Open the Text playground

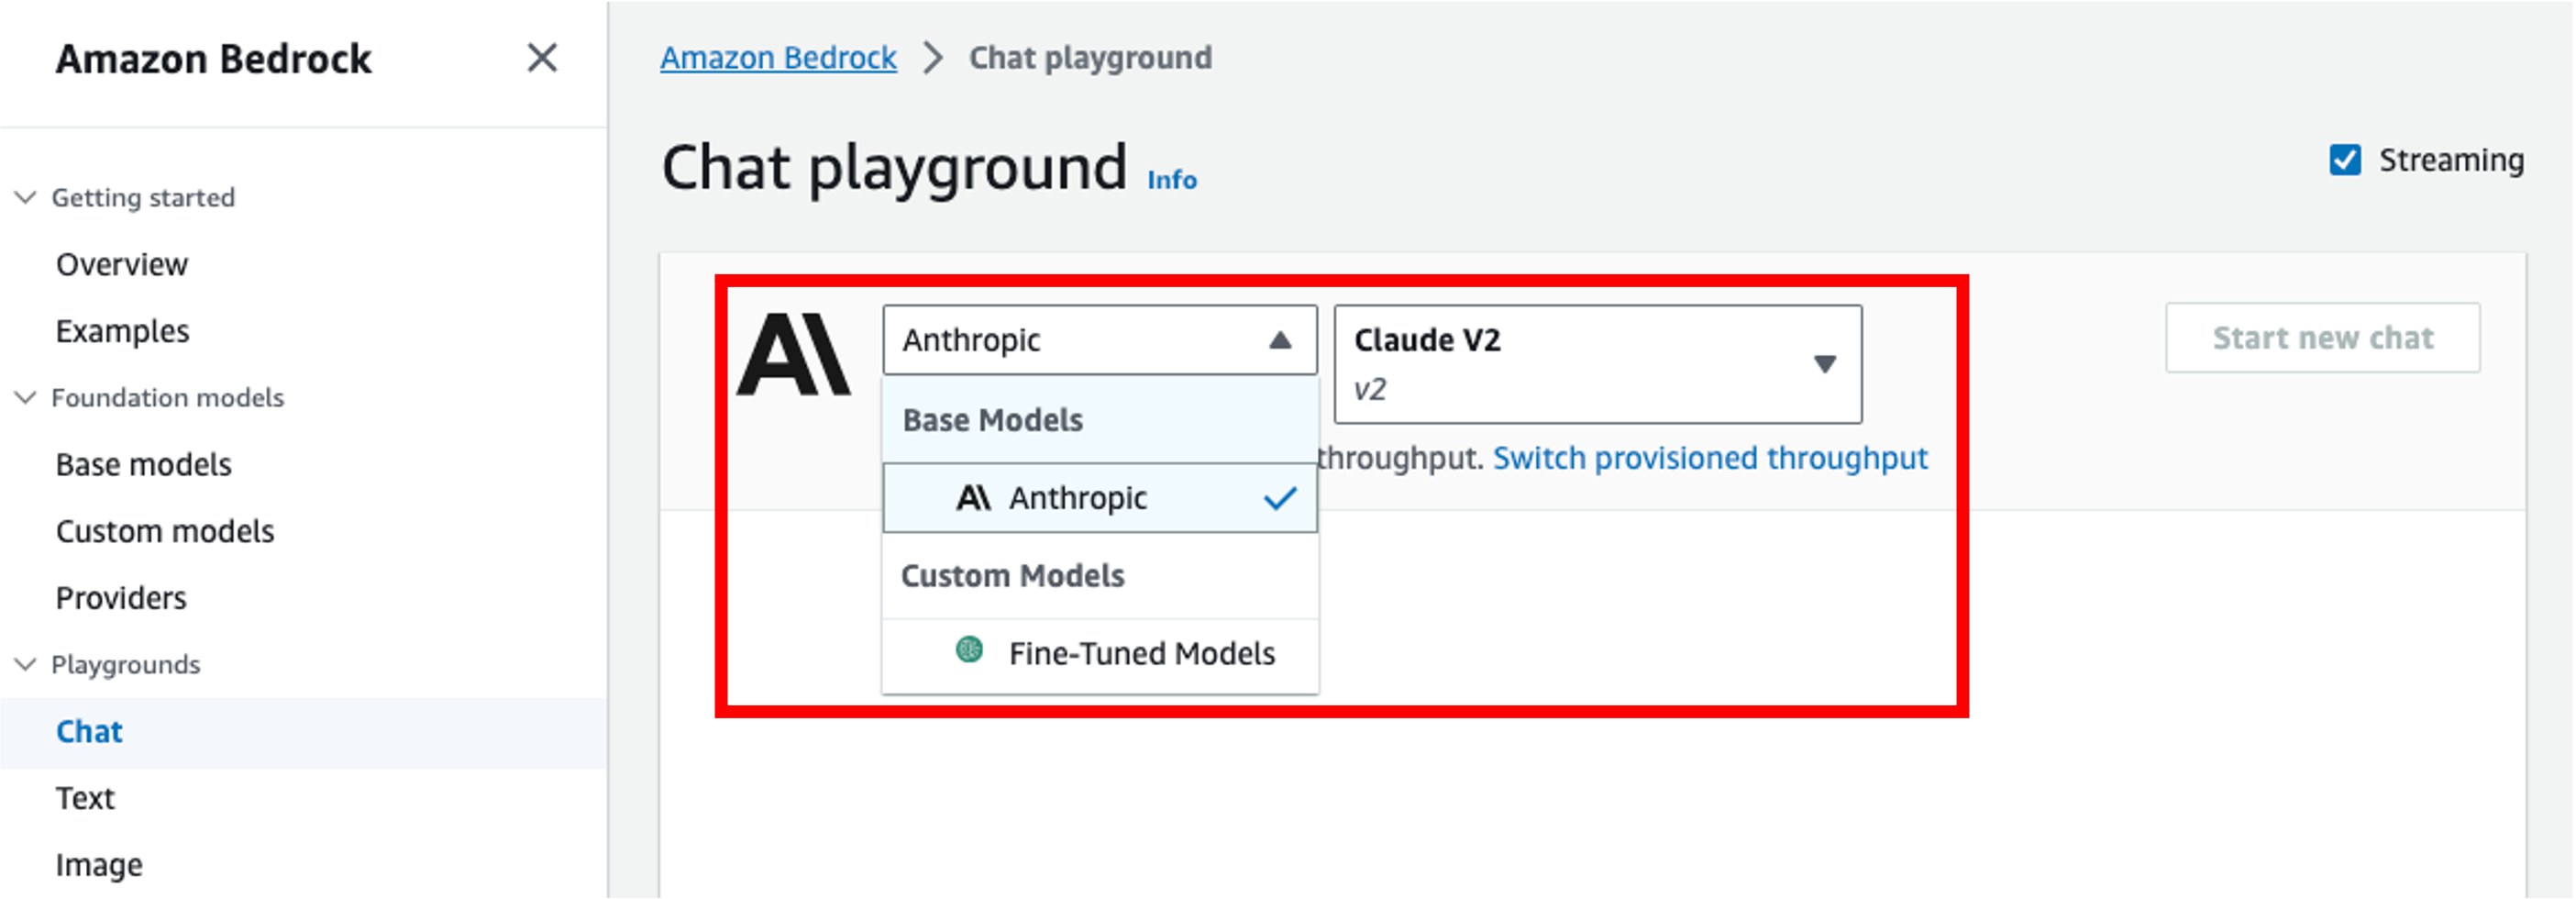85,798
